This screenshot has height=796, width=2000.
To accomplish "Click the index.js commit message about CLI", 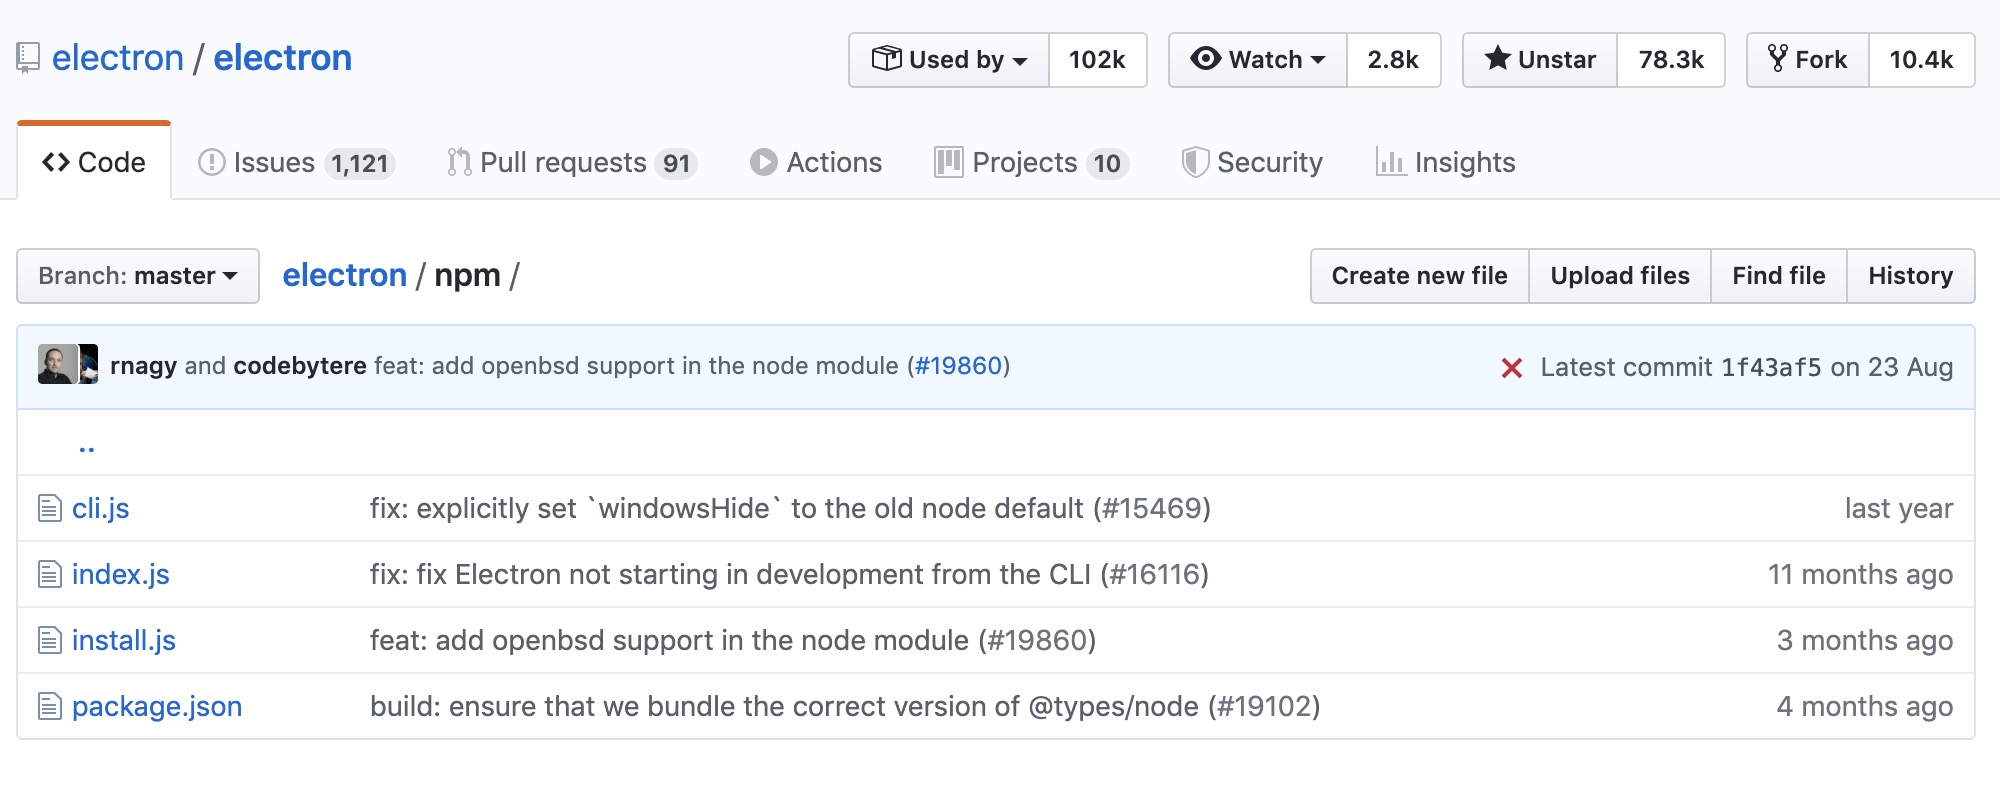I will tap(789, 575).
